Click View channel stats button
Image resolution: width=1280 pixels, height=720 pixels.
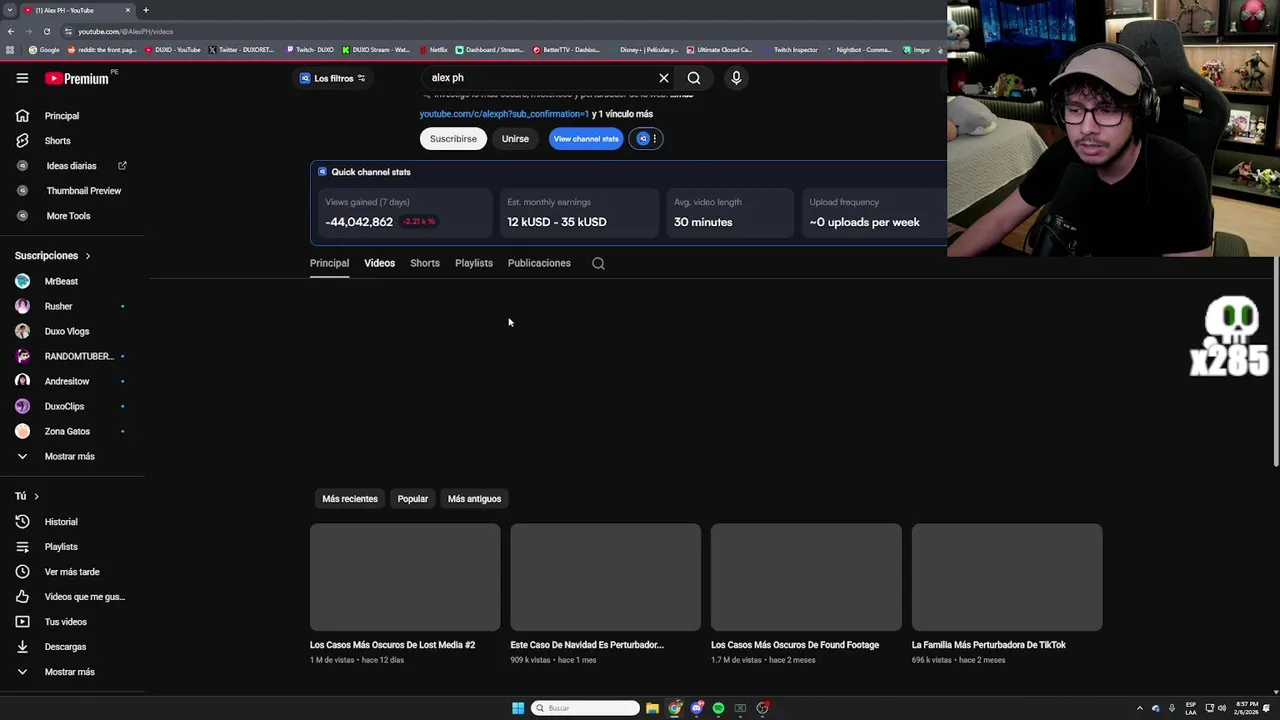point(586,139)
